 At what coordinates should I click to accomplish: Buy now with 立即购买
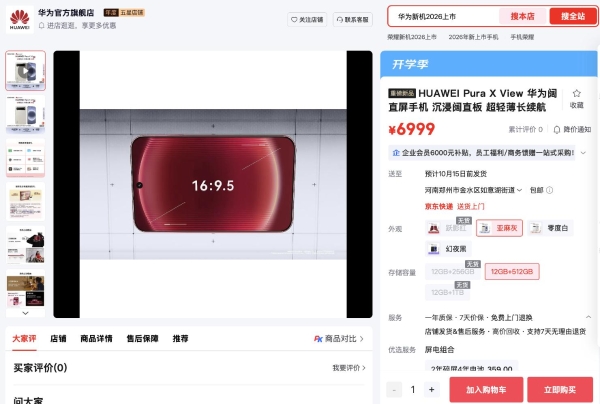pos(560,389)
